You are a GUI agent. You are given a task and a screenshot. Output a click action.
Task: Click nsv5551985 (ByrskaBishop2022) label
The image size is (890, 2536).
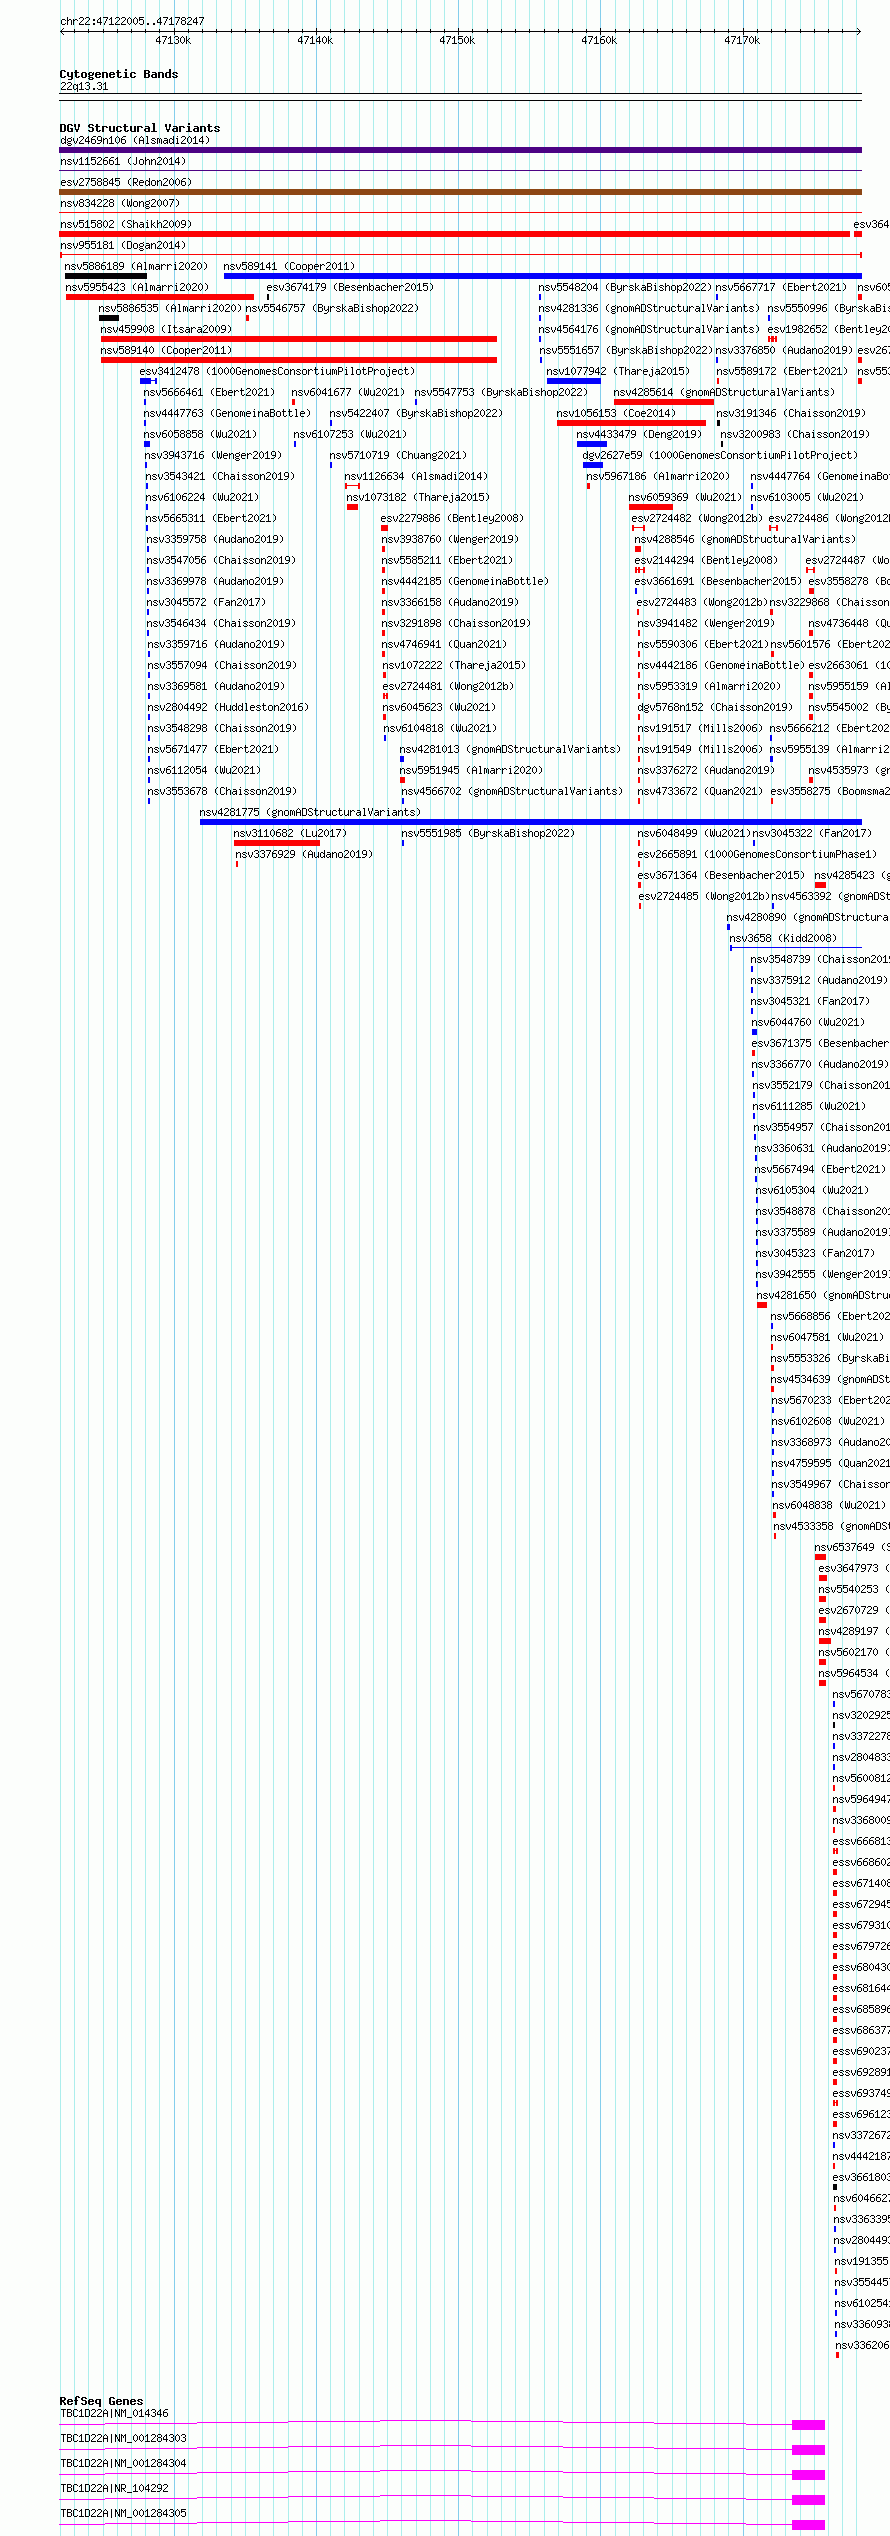tap(489, 833)
